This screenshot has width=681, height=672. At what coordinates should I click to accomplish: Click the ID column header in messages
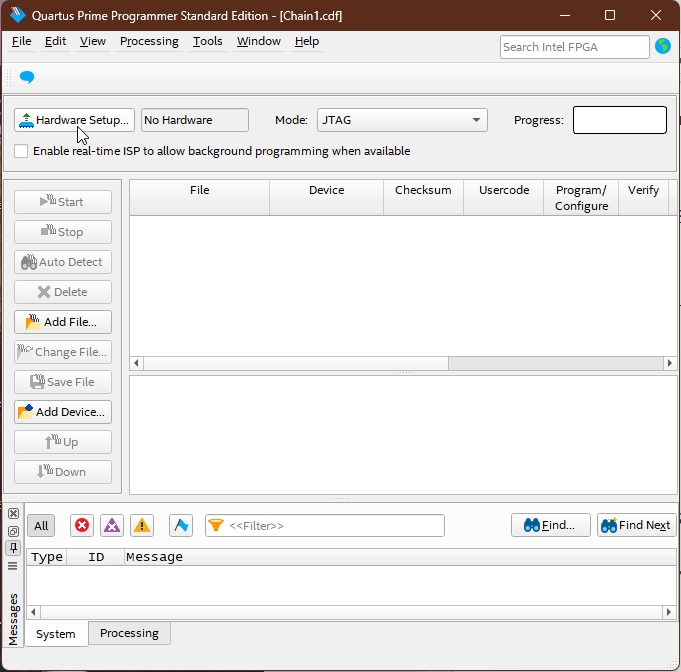(96, 557)
